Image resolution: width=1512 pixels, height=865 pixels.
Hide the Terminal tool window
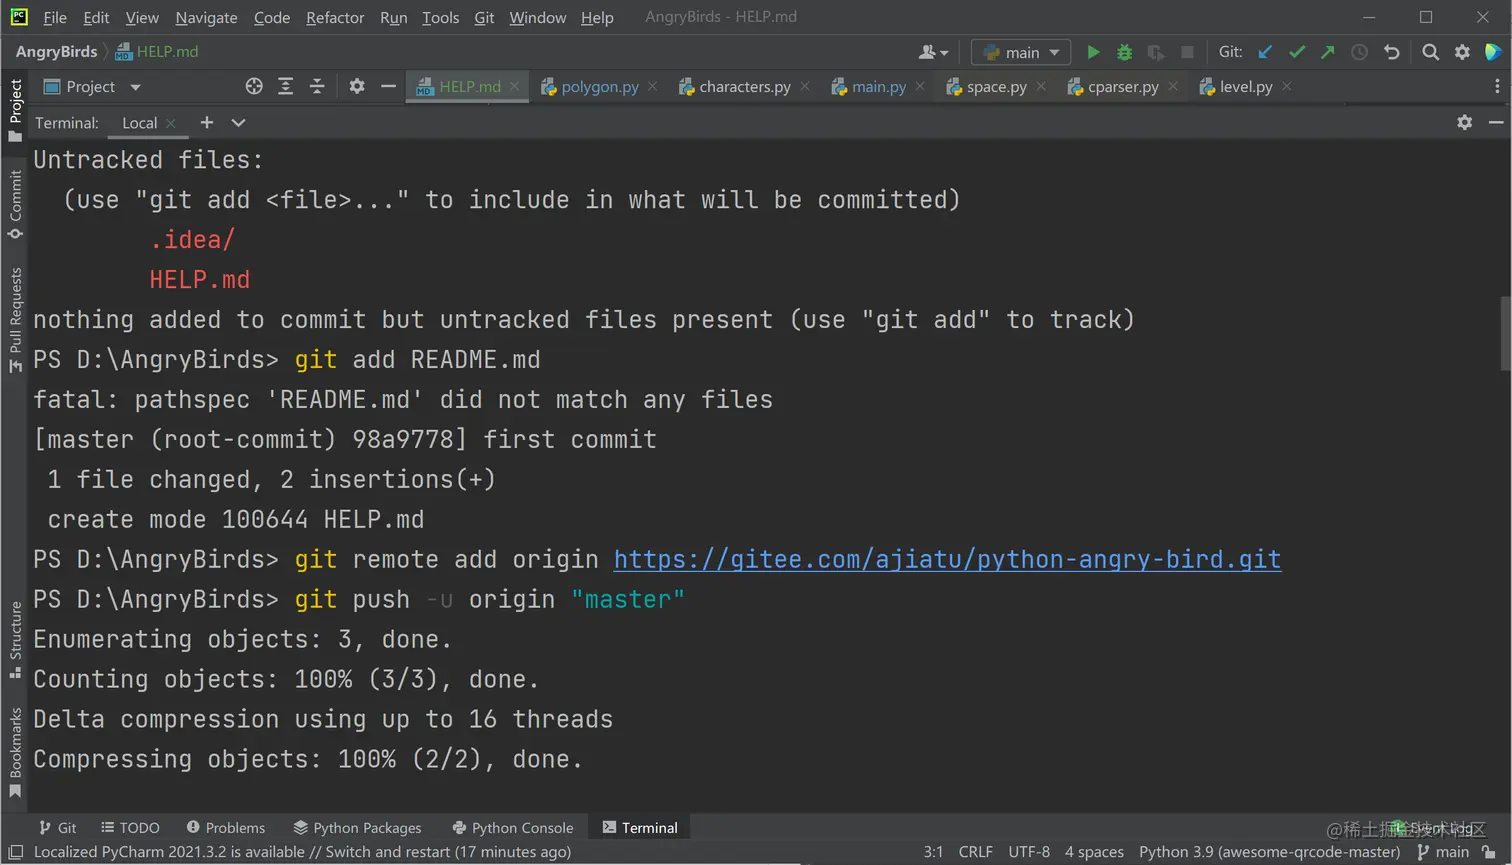click(x=1496, y=122)
